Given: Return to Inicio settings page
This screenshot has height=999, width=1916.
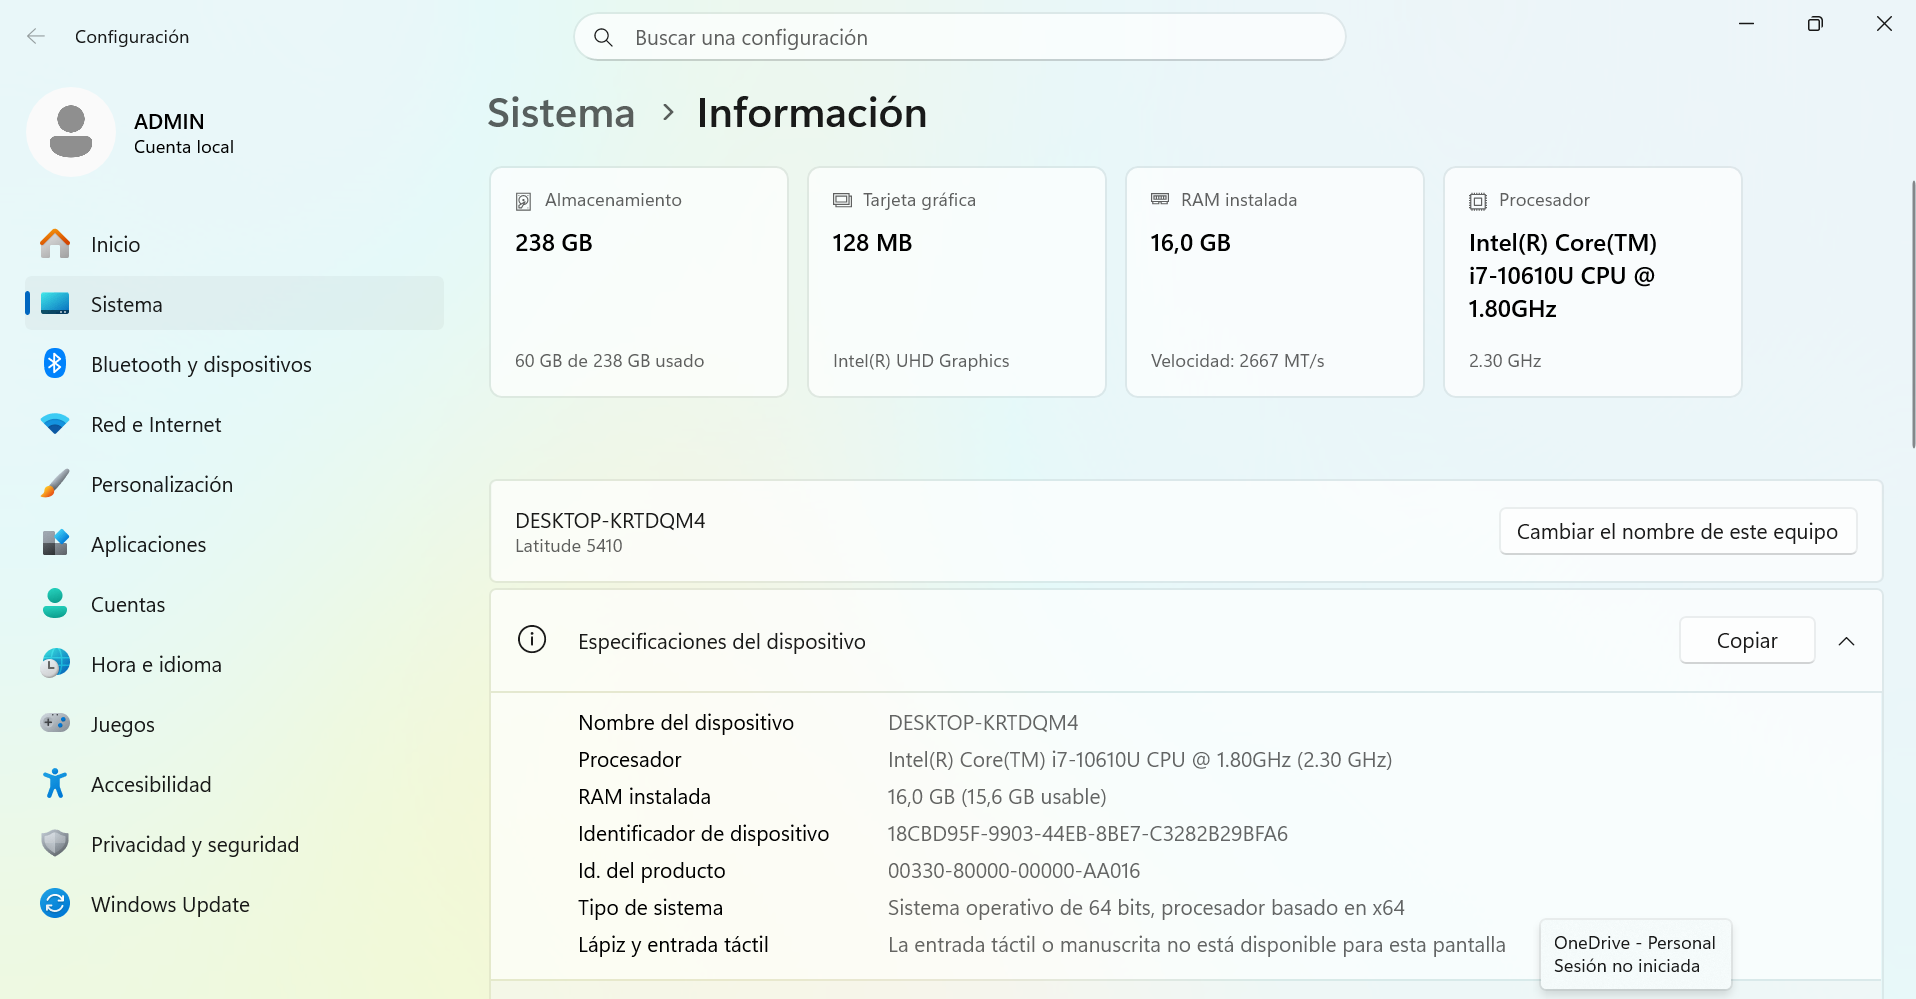Looking at the screenshot, I should pos(114,244).
